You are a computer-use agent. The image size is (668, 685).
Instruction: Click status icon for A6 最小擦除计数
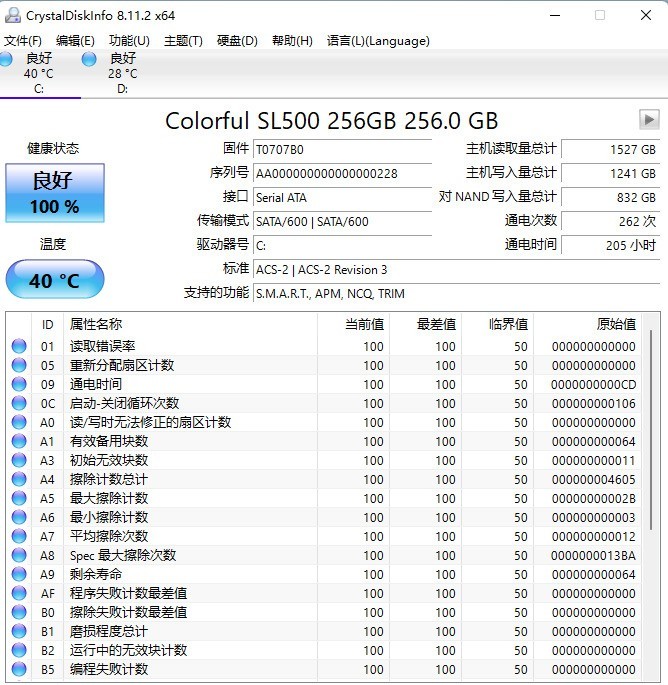[19, 517]
